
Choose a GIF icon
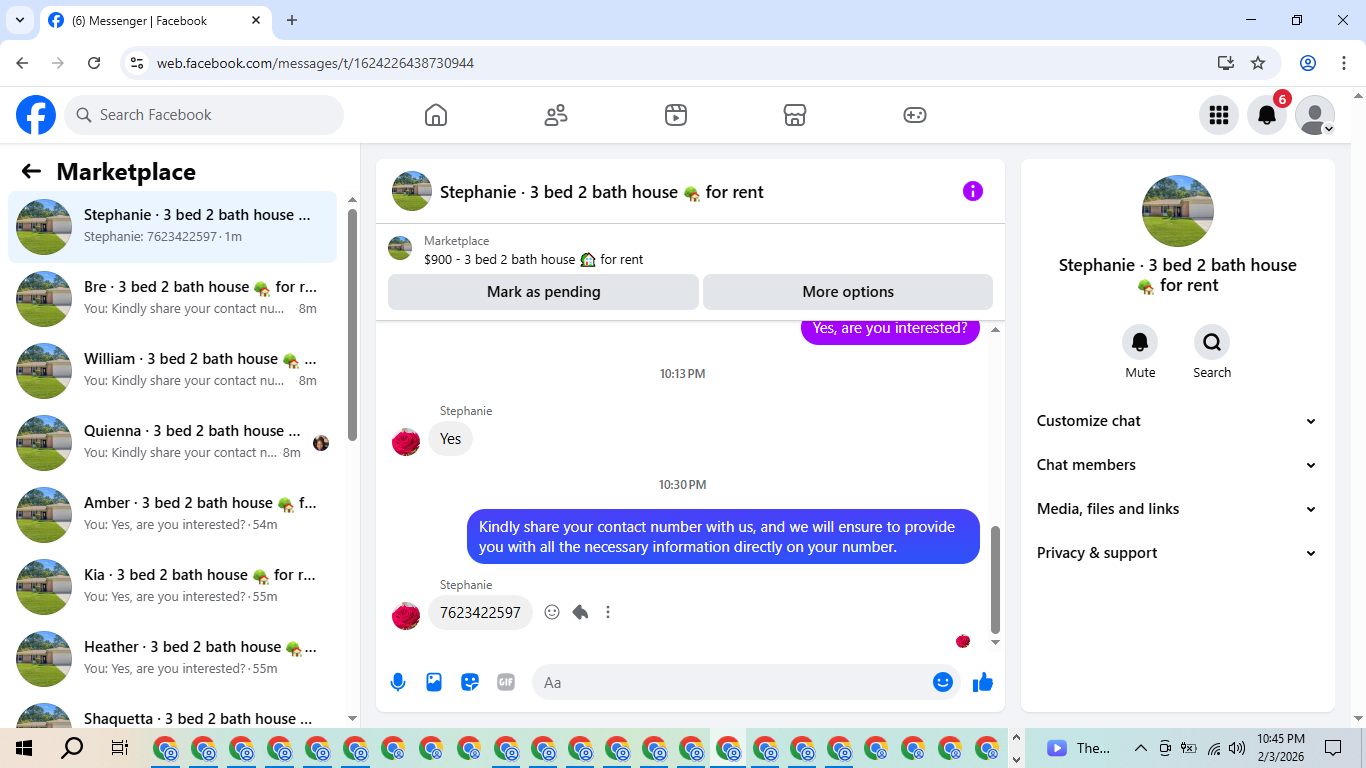pyautogui.click(x=506, y=682)
